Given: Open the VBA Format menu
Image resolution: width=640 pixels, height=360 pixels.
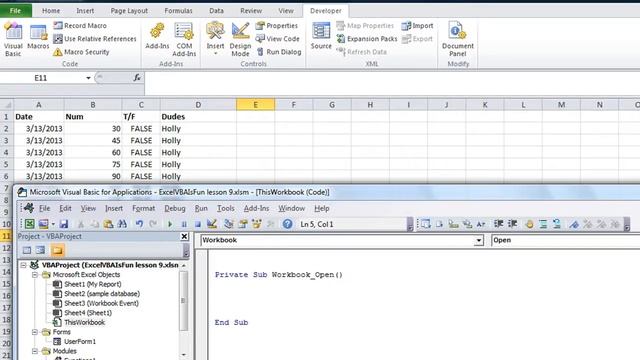Looking at the screenshot, I should pos(144,208).
